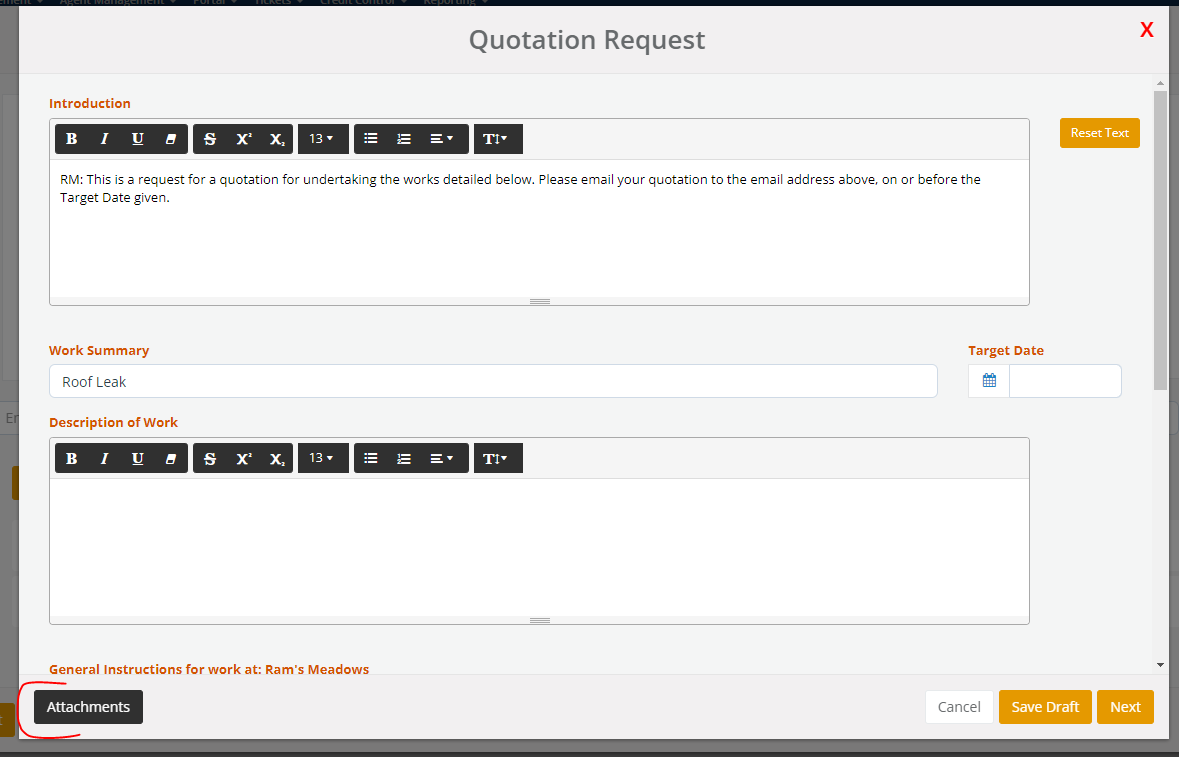Apply superscript in the Introduction editor toolbar
The image size is (1179, 757).
(x=244, y=139)
